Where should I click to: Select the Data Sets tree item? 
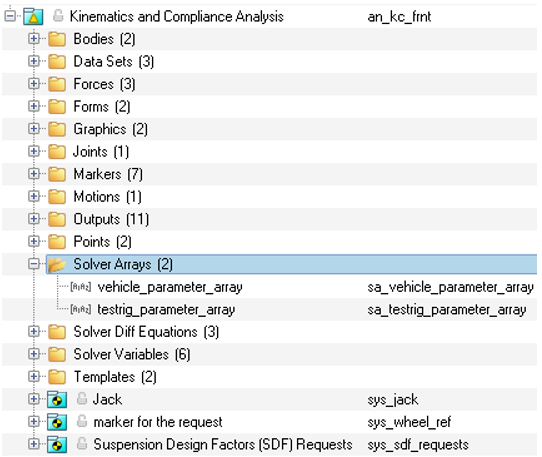point(113,62)
